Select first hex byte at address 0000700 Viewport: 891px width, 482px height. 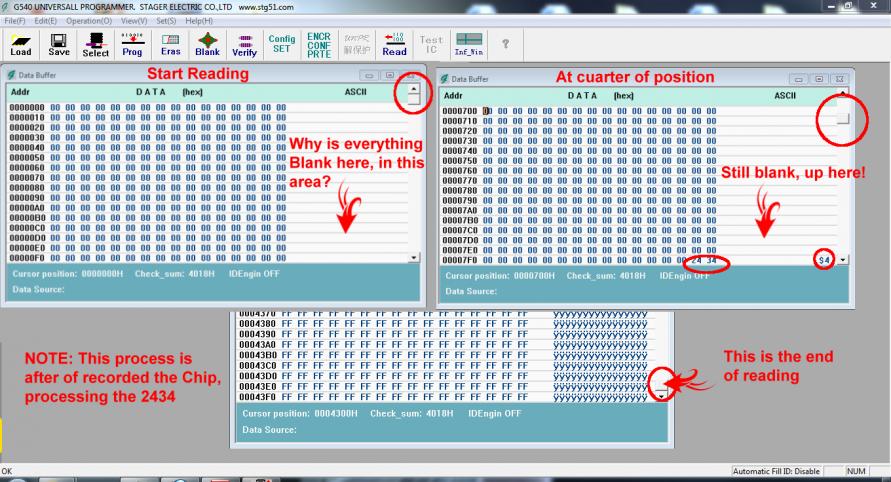pyautogui.click(x=487, y=109)
